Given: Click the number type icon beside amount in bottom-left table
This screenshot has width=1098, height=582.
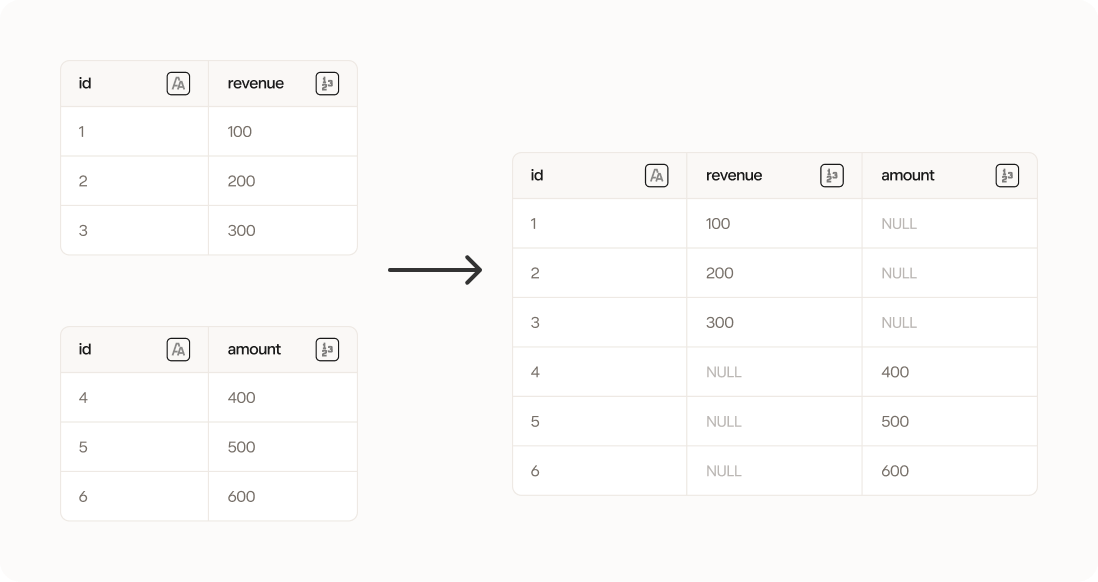Looking at the screenshot, I should pyautogui.click(x=327, y=349).
